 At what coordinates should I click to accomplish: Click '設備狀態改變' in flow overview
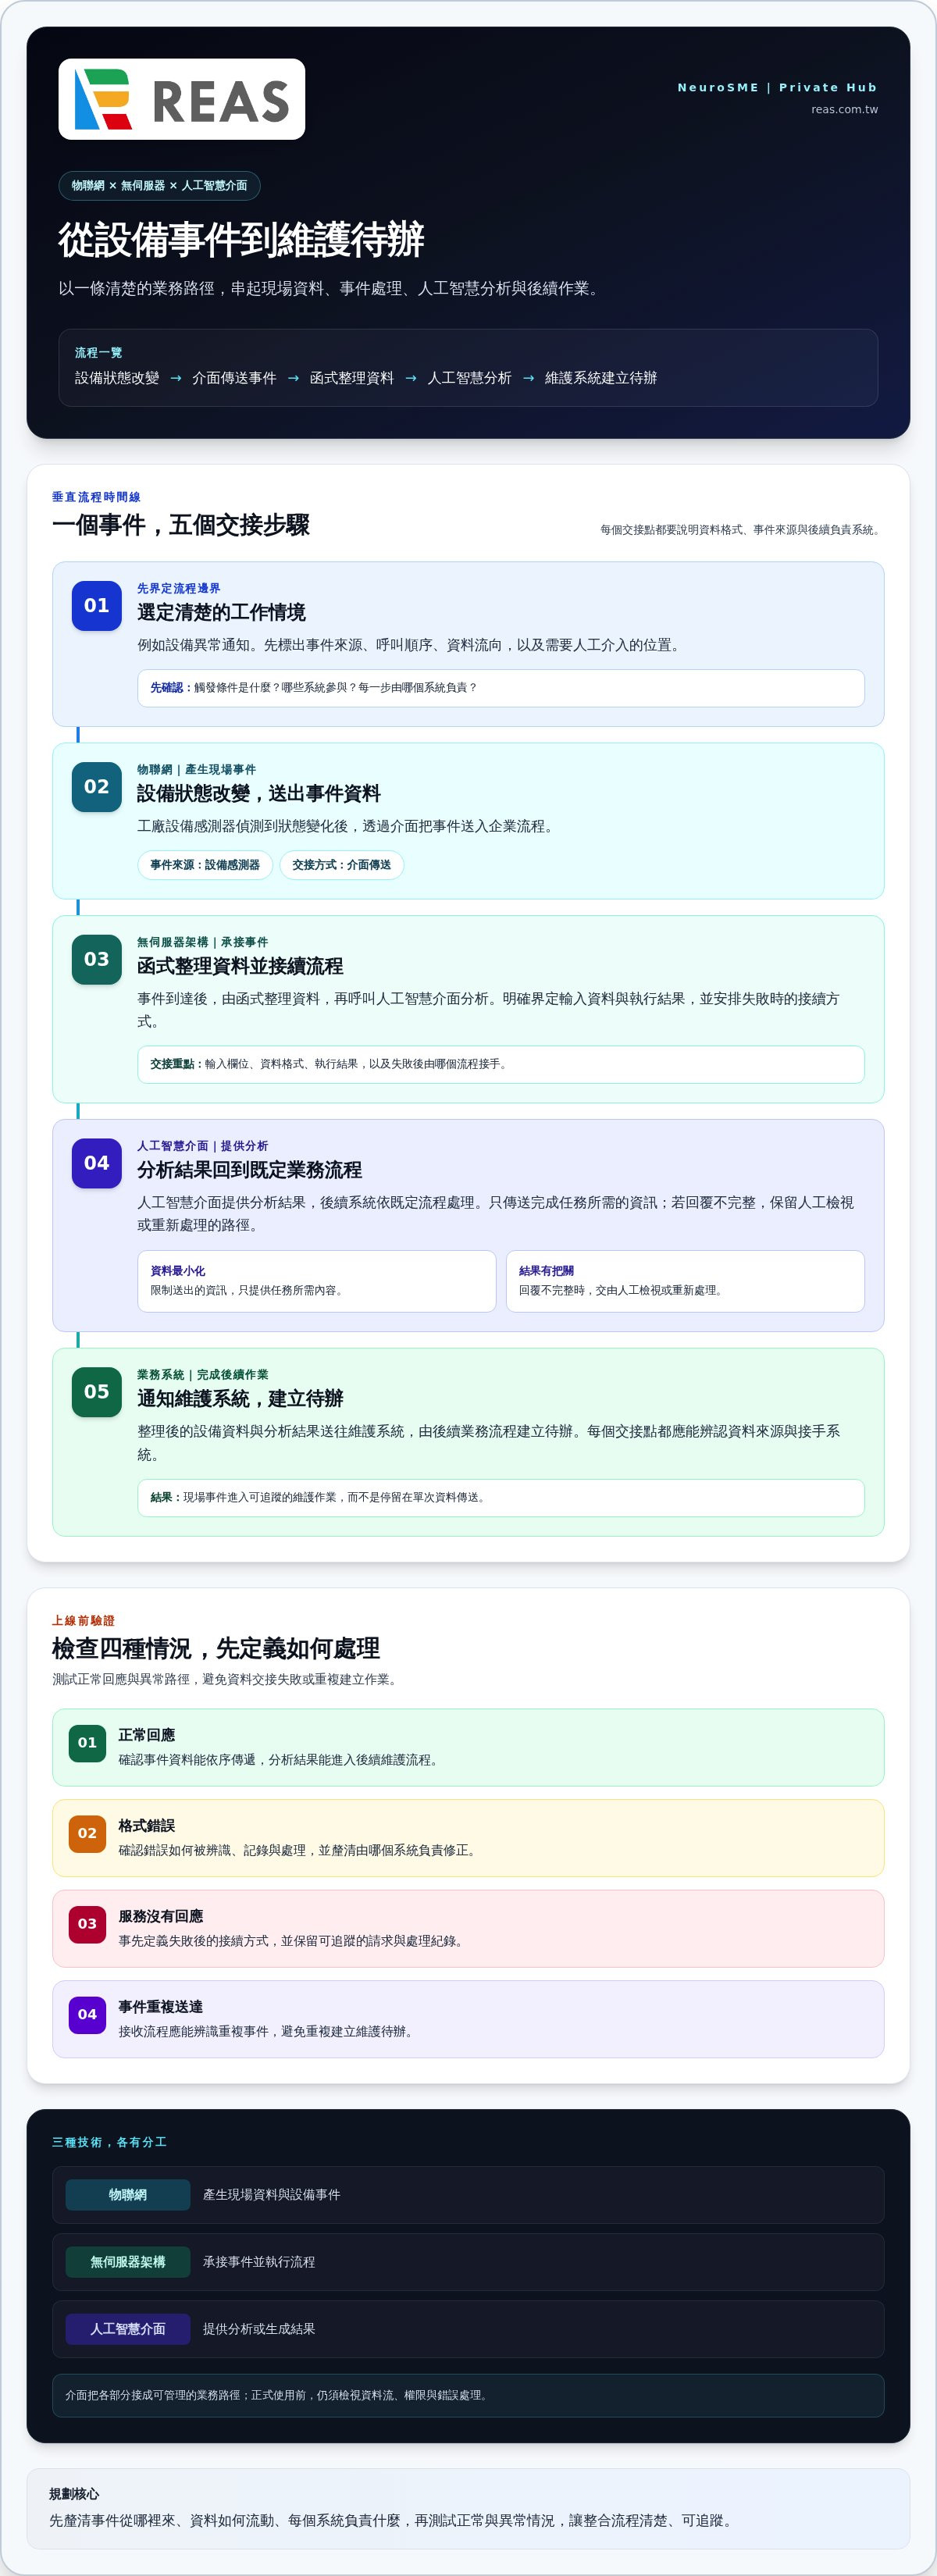pyautogui.click(x=117, y=378)
